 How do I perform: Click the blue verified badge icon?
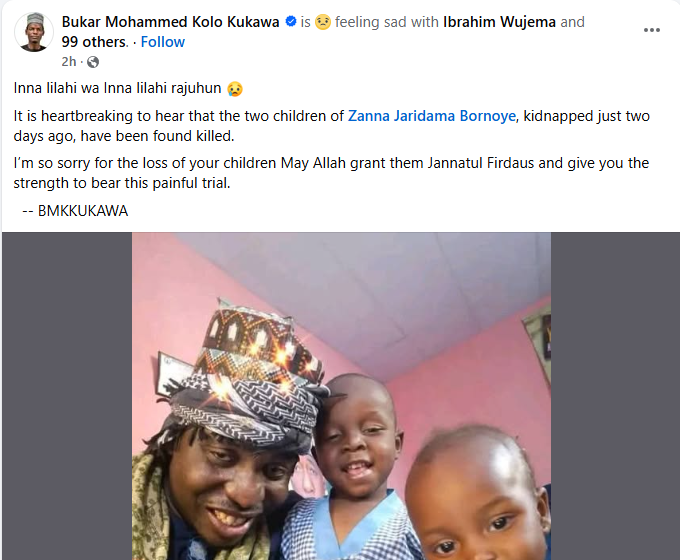coord(291,21)
